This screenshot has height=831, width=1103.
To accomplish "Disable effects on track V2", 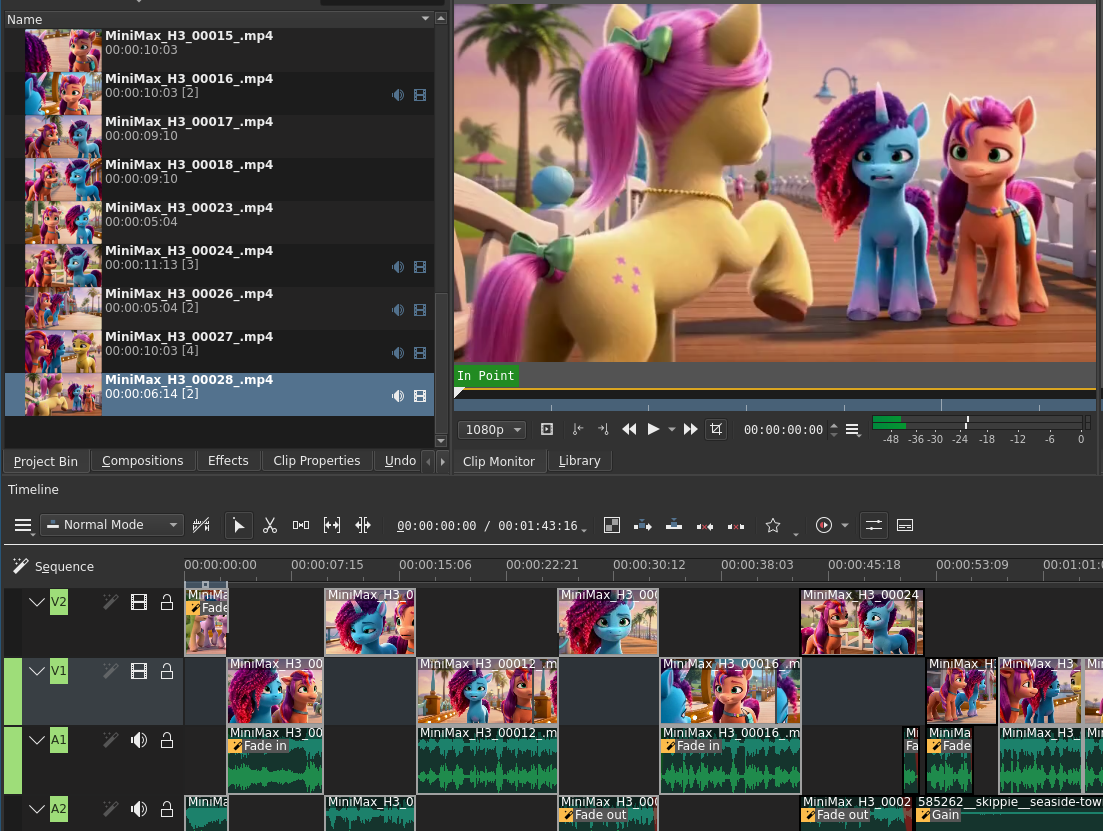I will [110, 602].
